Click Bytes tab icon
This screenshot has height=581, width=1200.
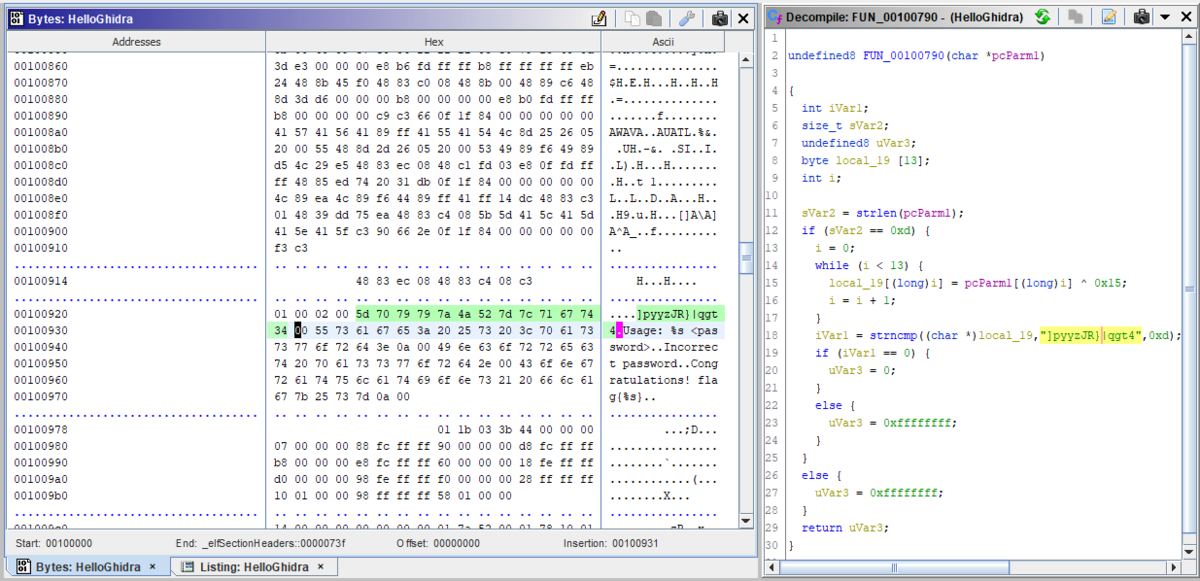click(x=23, y=567)
